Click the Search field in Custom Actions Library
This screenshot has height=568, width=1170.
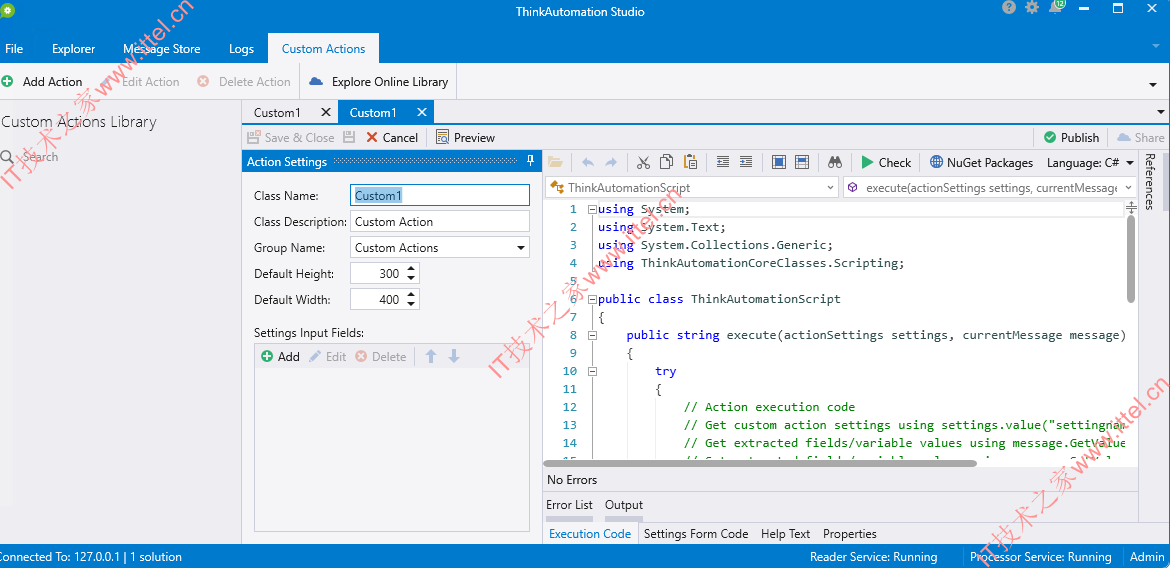(x=119, y=157)
